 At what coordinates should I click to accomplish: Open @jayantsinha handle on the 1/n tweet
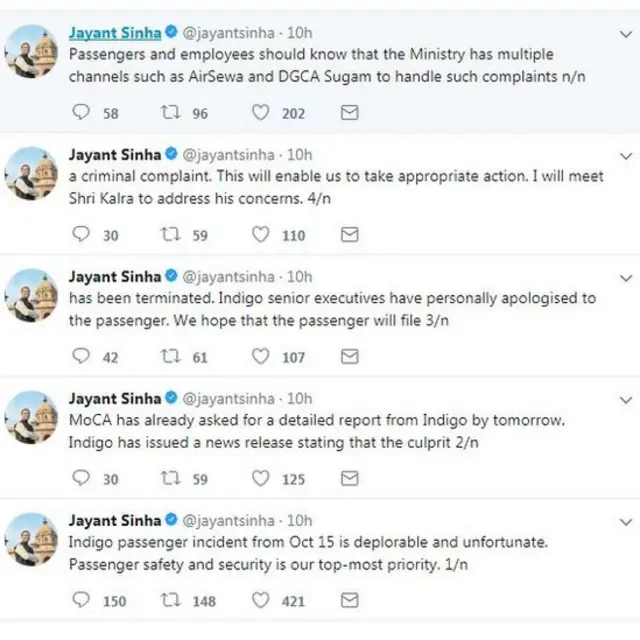click(x=231, y=521)
